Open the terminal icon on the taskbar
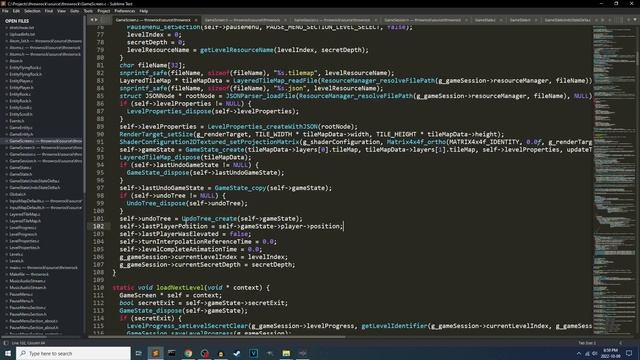The width and height of the screenshot is (640, 360). (172, 353)
